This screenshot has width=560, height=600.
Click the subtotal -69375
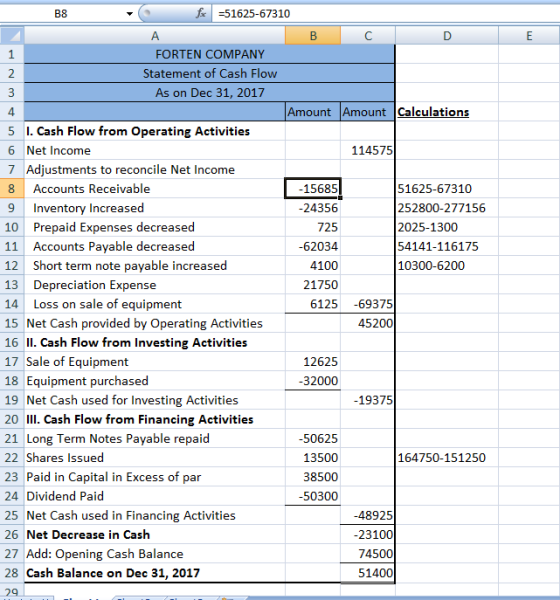tap(373, 304)
